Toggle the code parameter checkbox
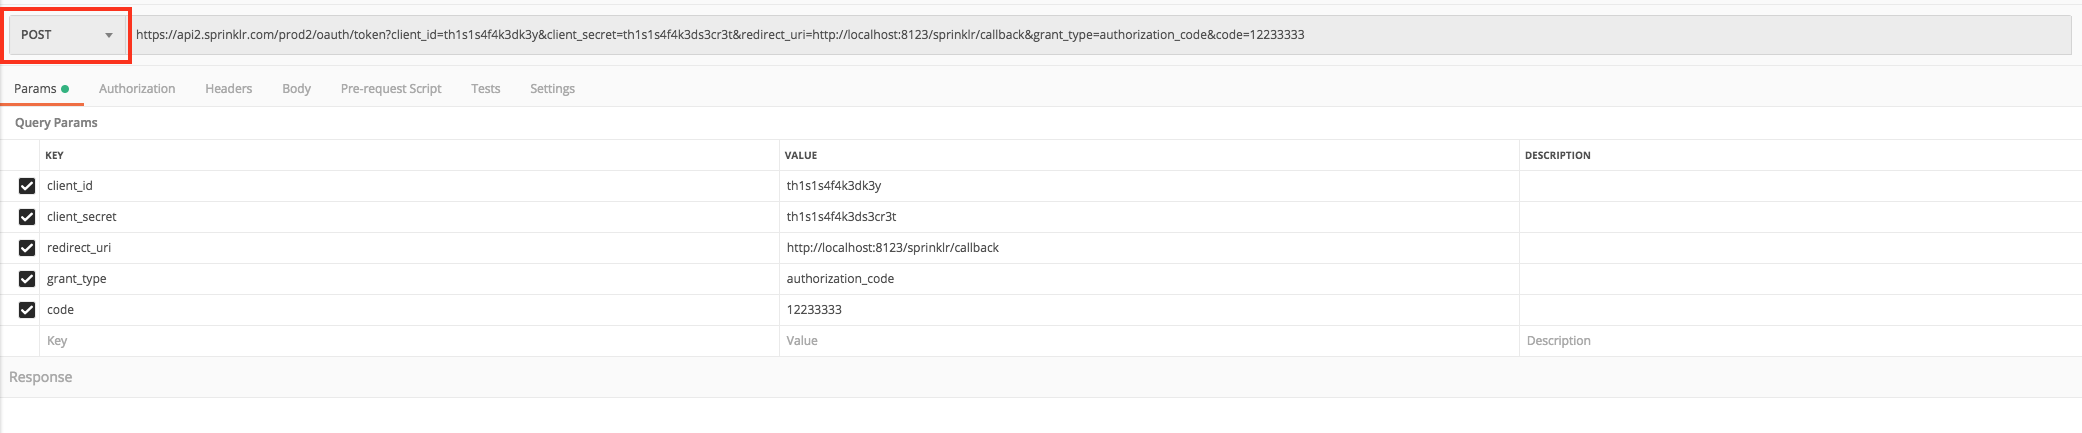Viewport: 2082px width, 433px height. pyautogui.click(x=27, y=310)
